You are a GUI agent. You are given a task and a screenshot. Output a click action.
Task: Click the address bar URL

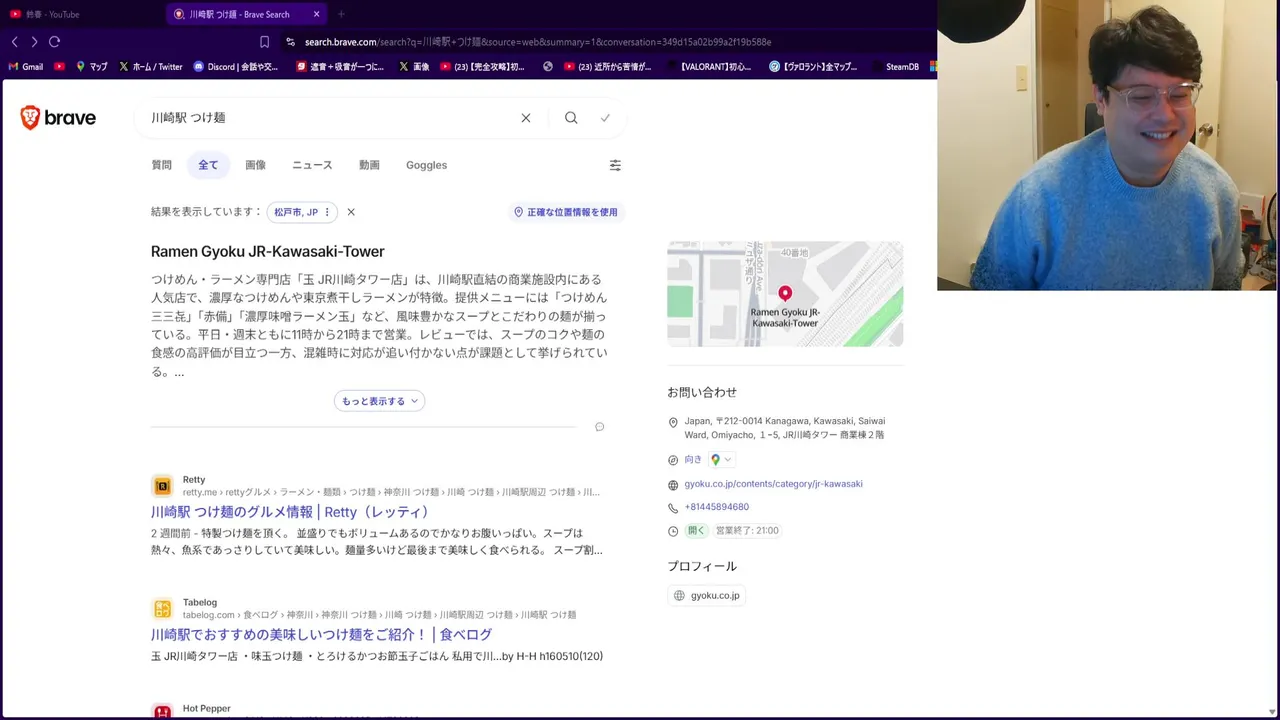pos(538,42)
